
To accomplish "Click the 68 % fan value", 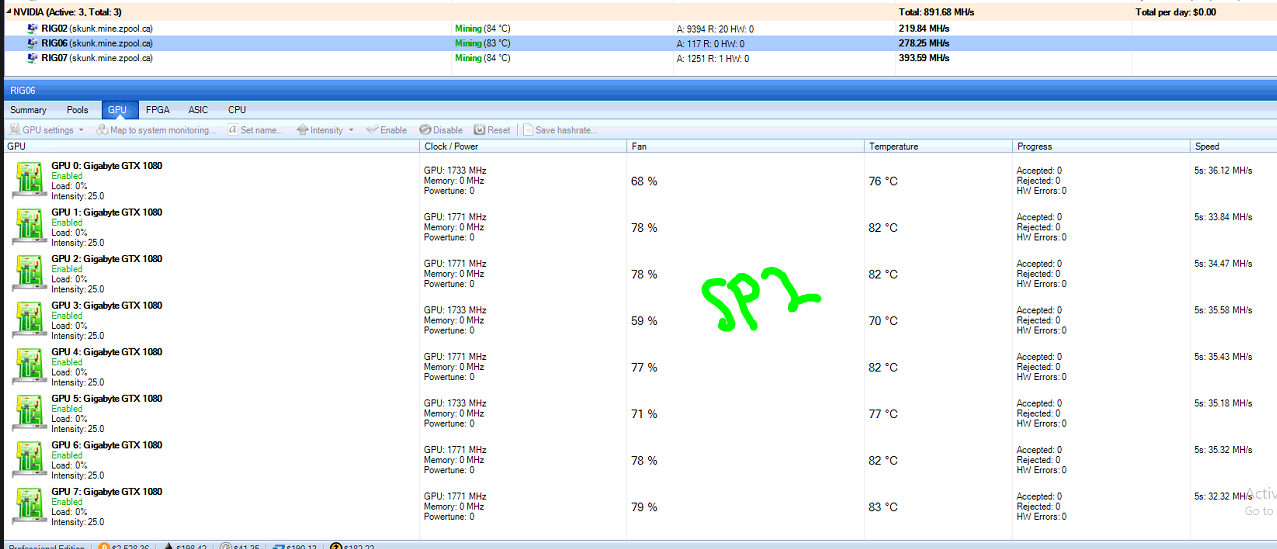I will pyautogui.click(x=644, y=181).
